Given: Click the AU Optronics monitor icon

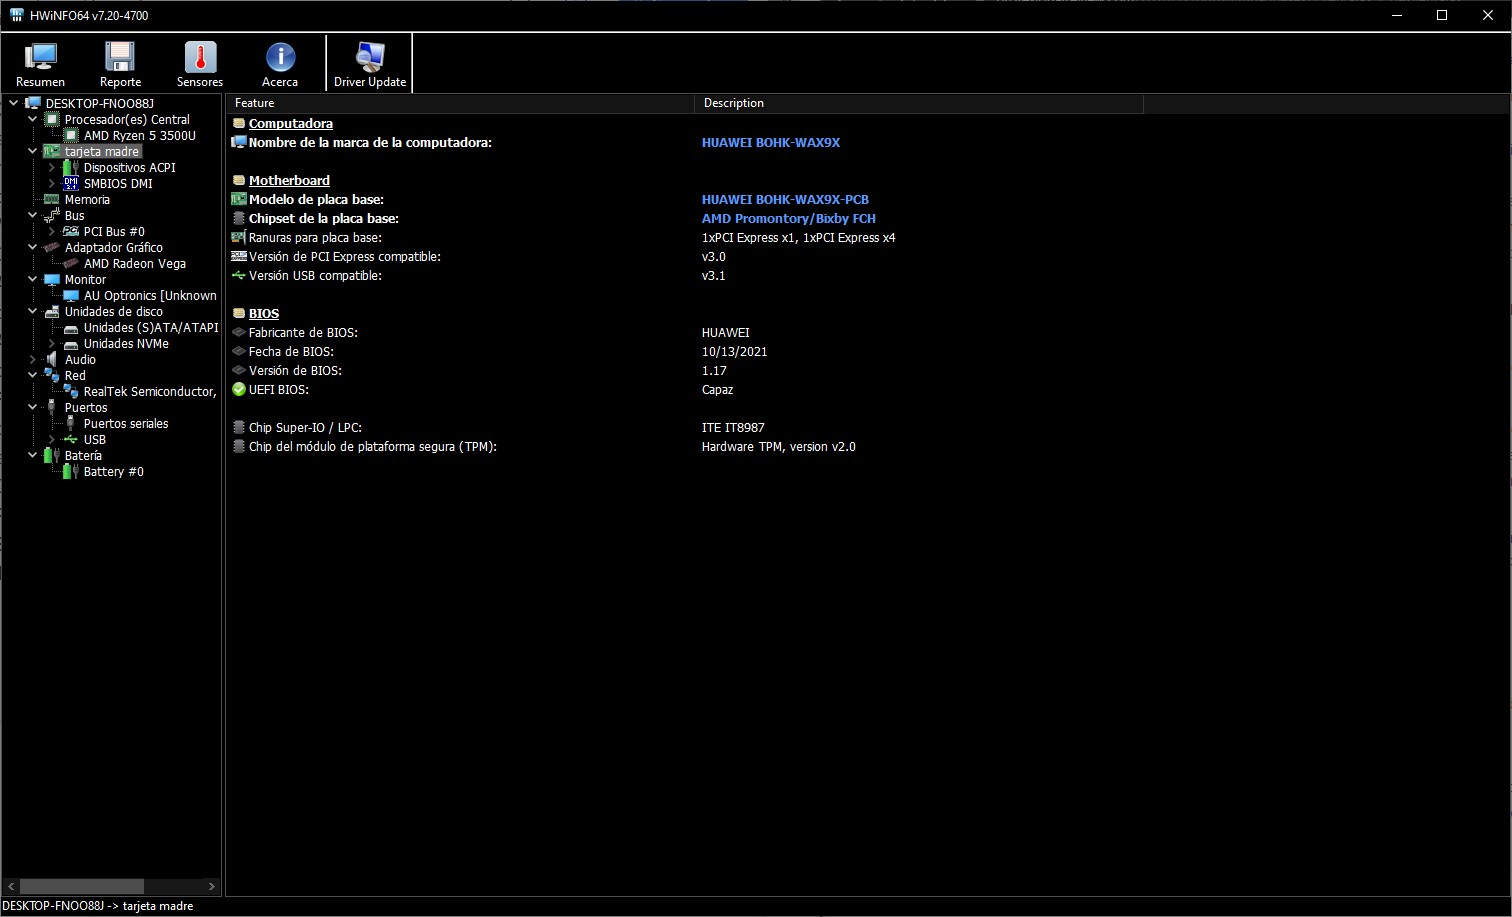Looking at the screenshot, I should click(x=71, y=295).
